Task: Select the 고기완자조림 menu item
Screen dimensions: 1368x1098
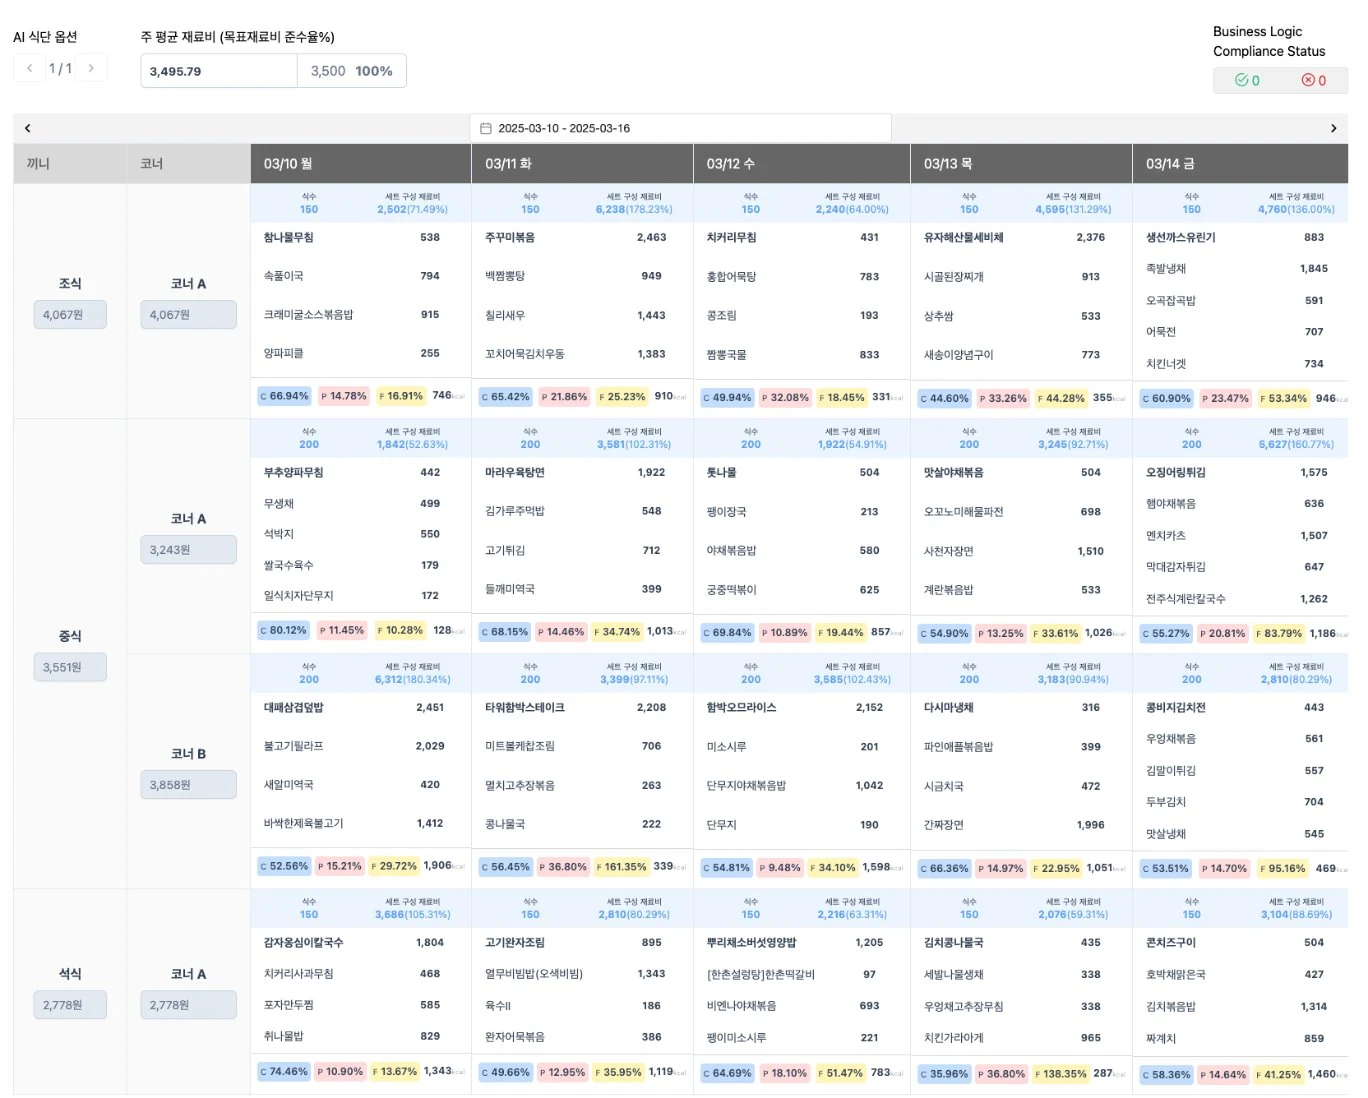Action: point(515,942)
